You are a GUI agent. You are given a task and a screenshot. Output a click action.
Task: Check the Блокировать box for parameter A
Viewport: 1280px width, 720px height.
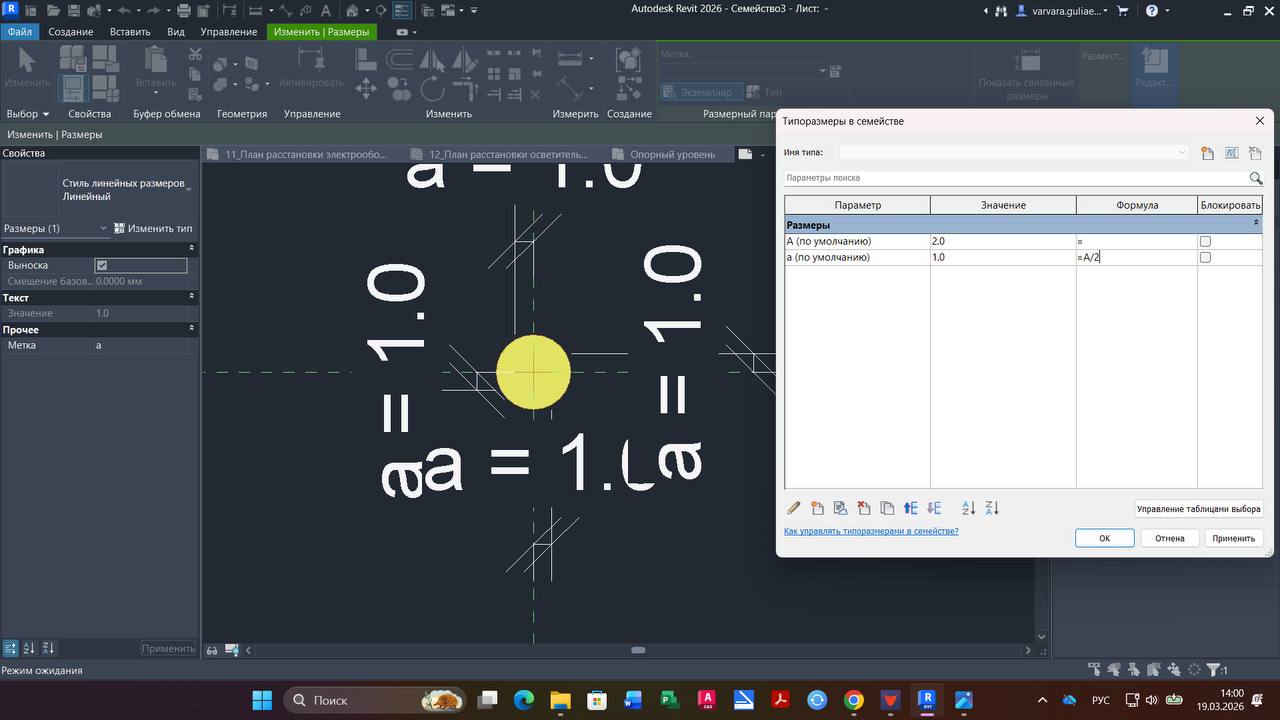1205,242
